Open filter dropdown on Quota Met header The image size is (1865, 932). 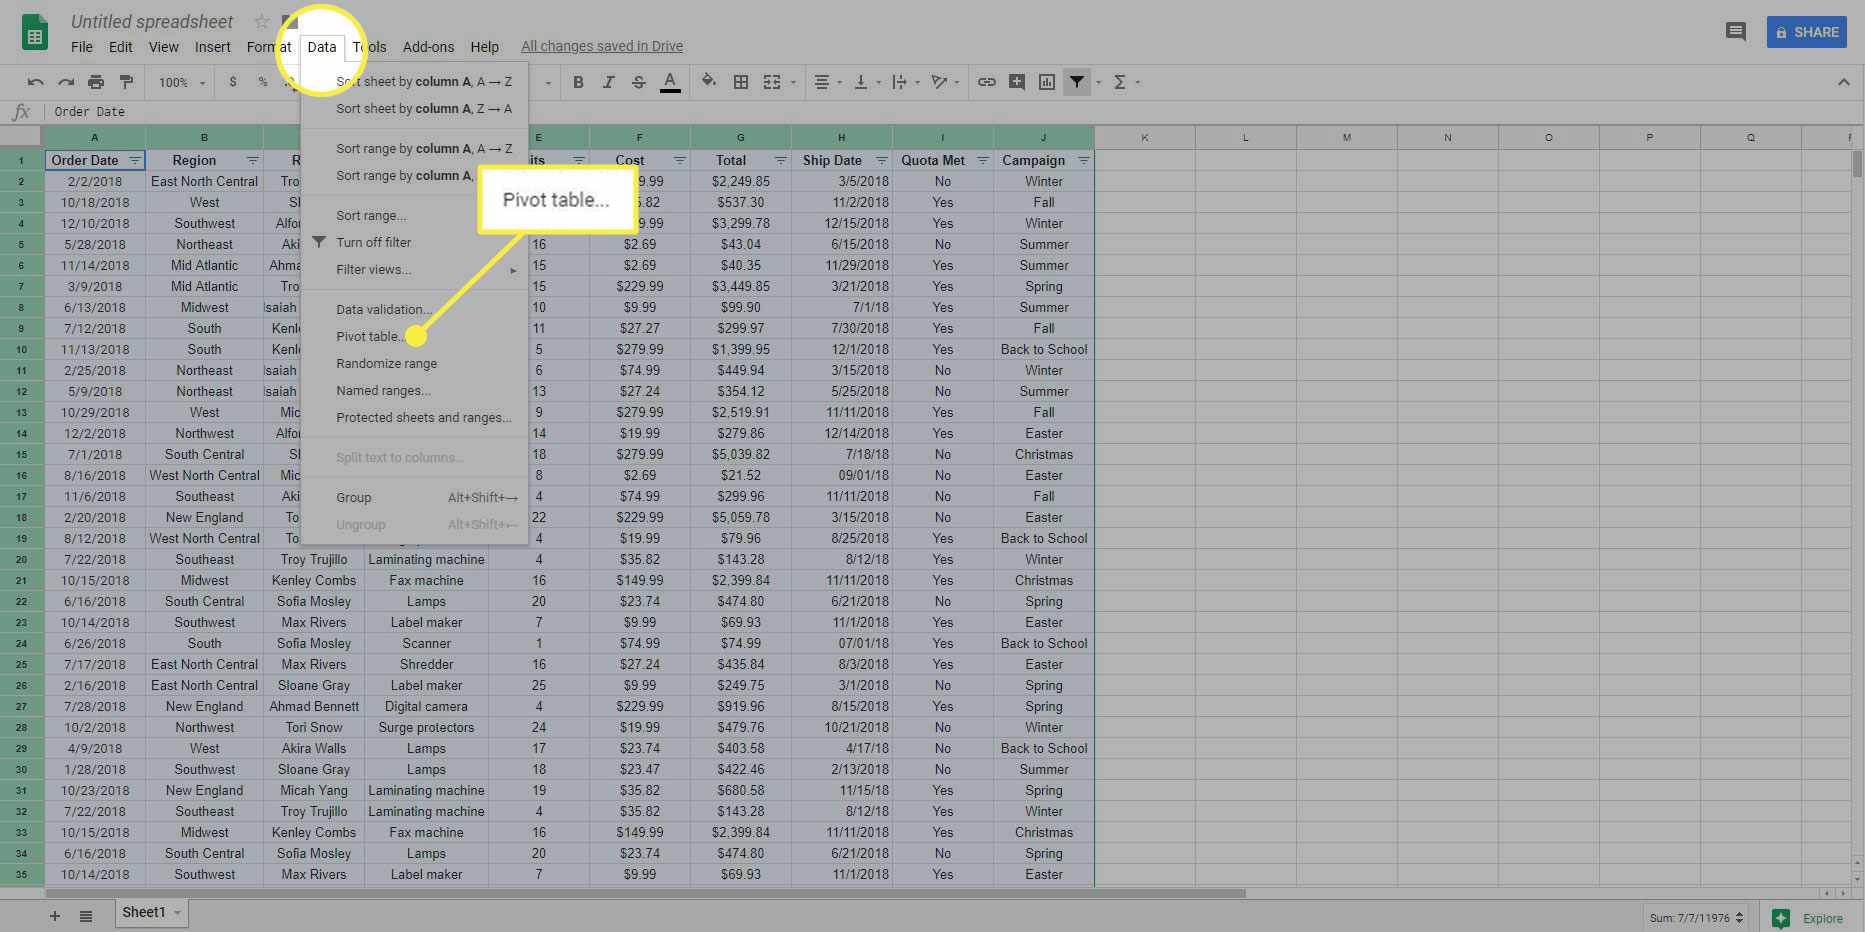pos(983,160)
